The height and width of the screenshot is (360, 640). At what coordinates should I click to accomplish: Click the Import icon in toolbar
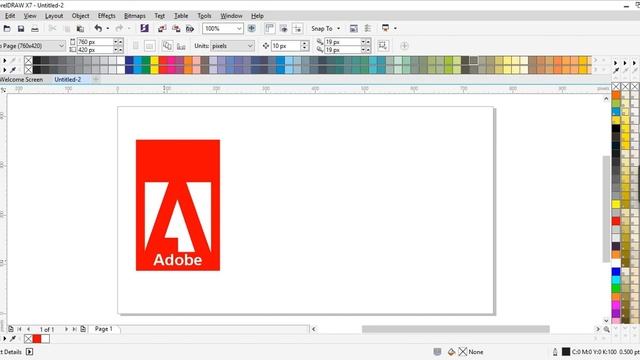click(x=162, y=29)
